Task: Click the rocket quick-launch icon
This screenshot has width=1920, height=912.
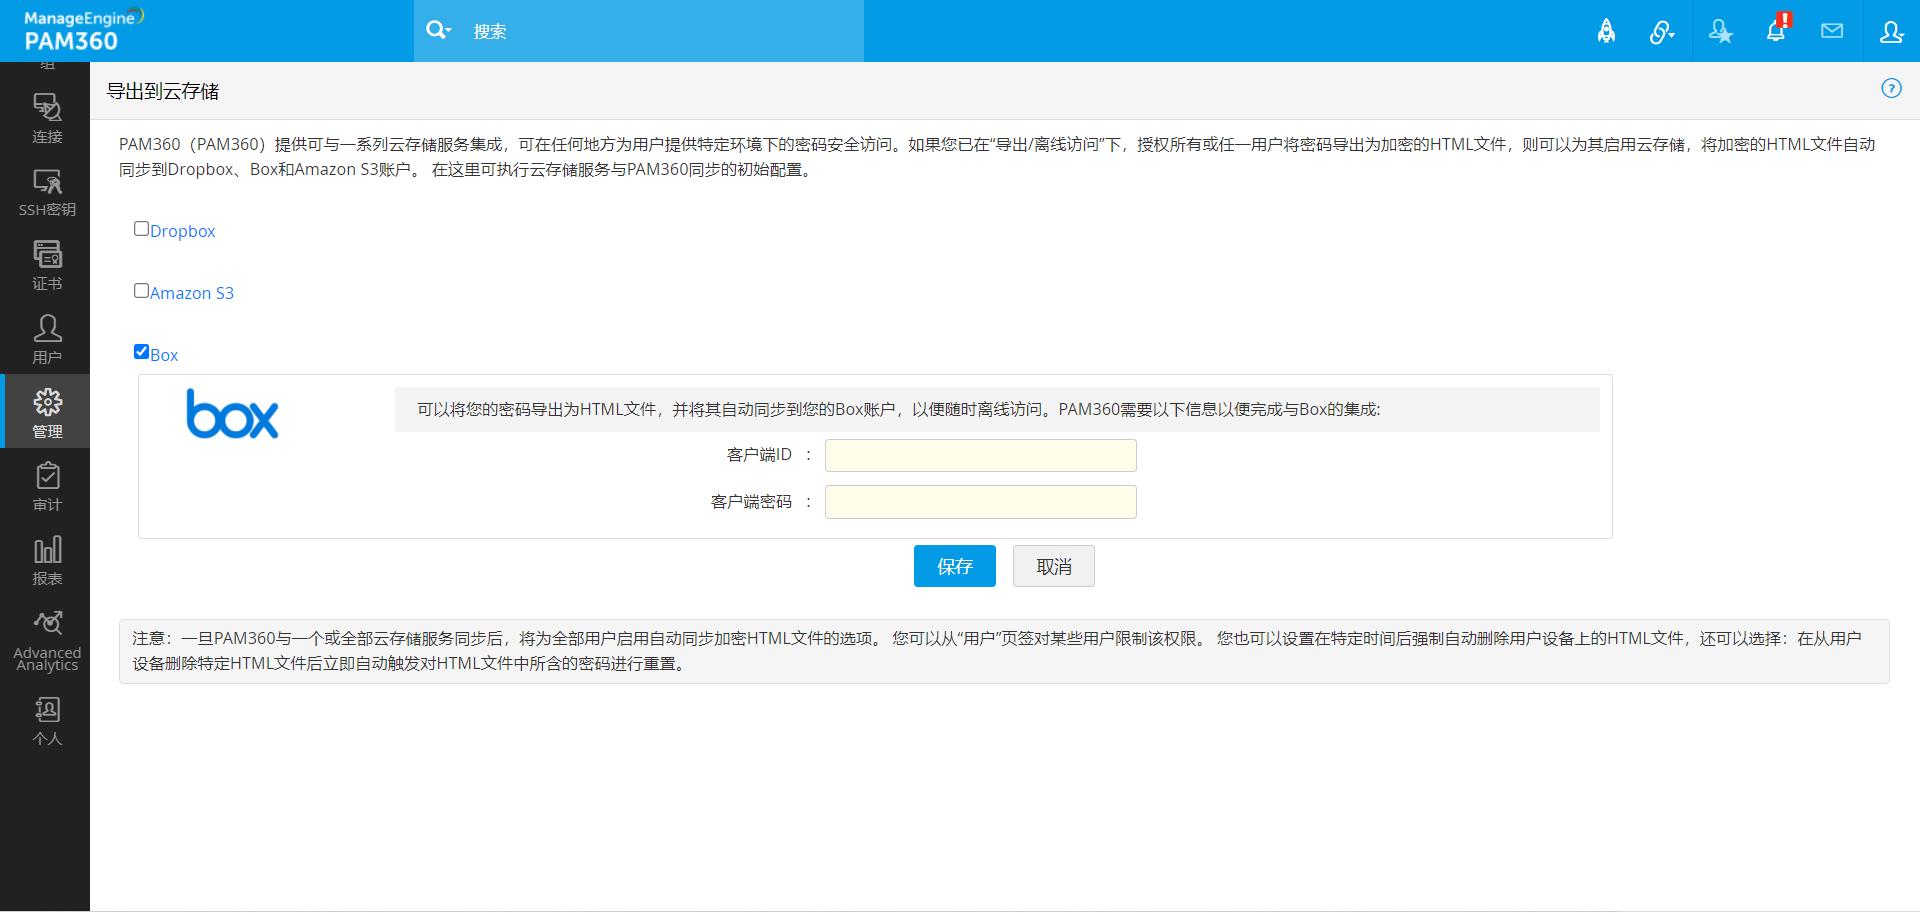Action: click(1606, 32)
